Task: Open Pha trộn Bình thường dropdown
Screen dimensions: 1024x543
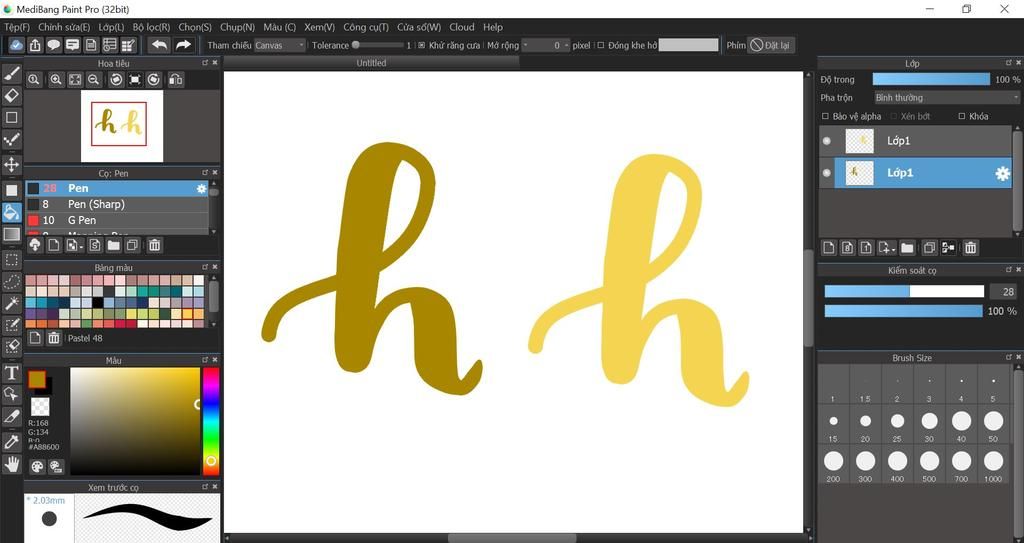Action: (x=946, y=97)
